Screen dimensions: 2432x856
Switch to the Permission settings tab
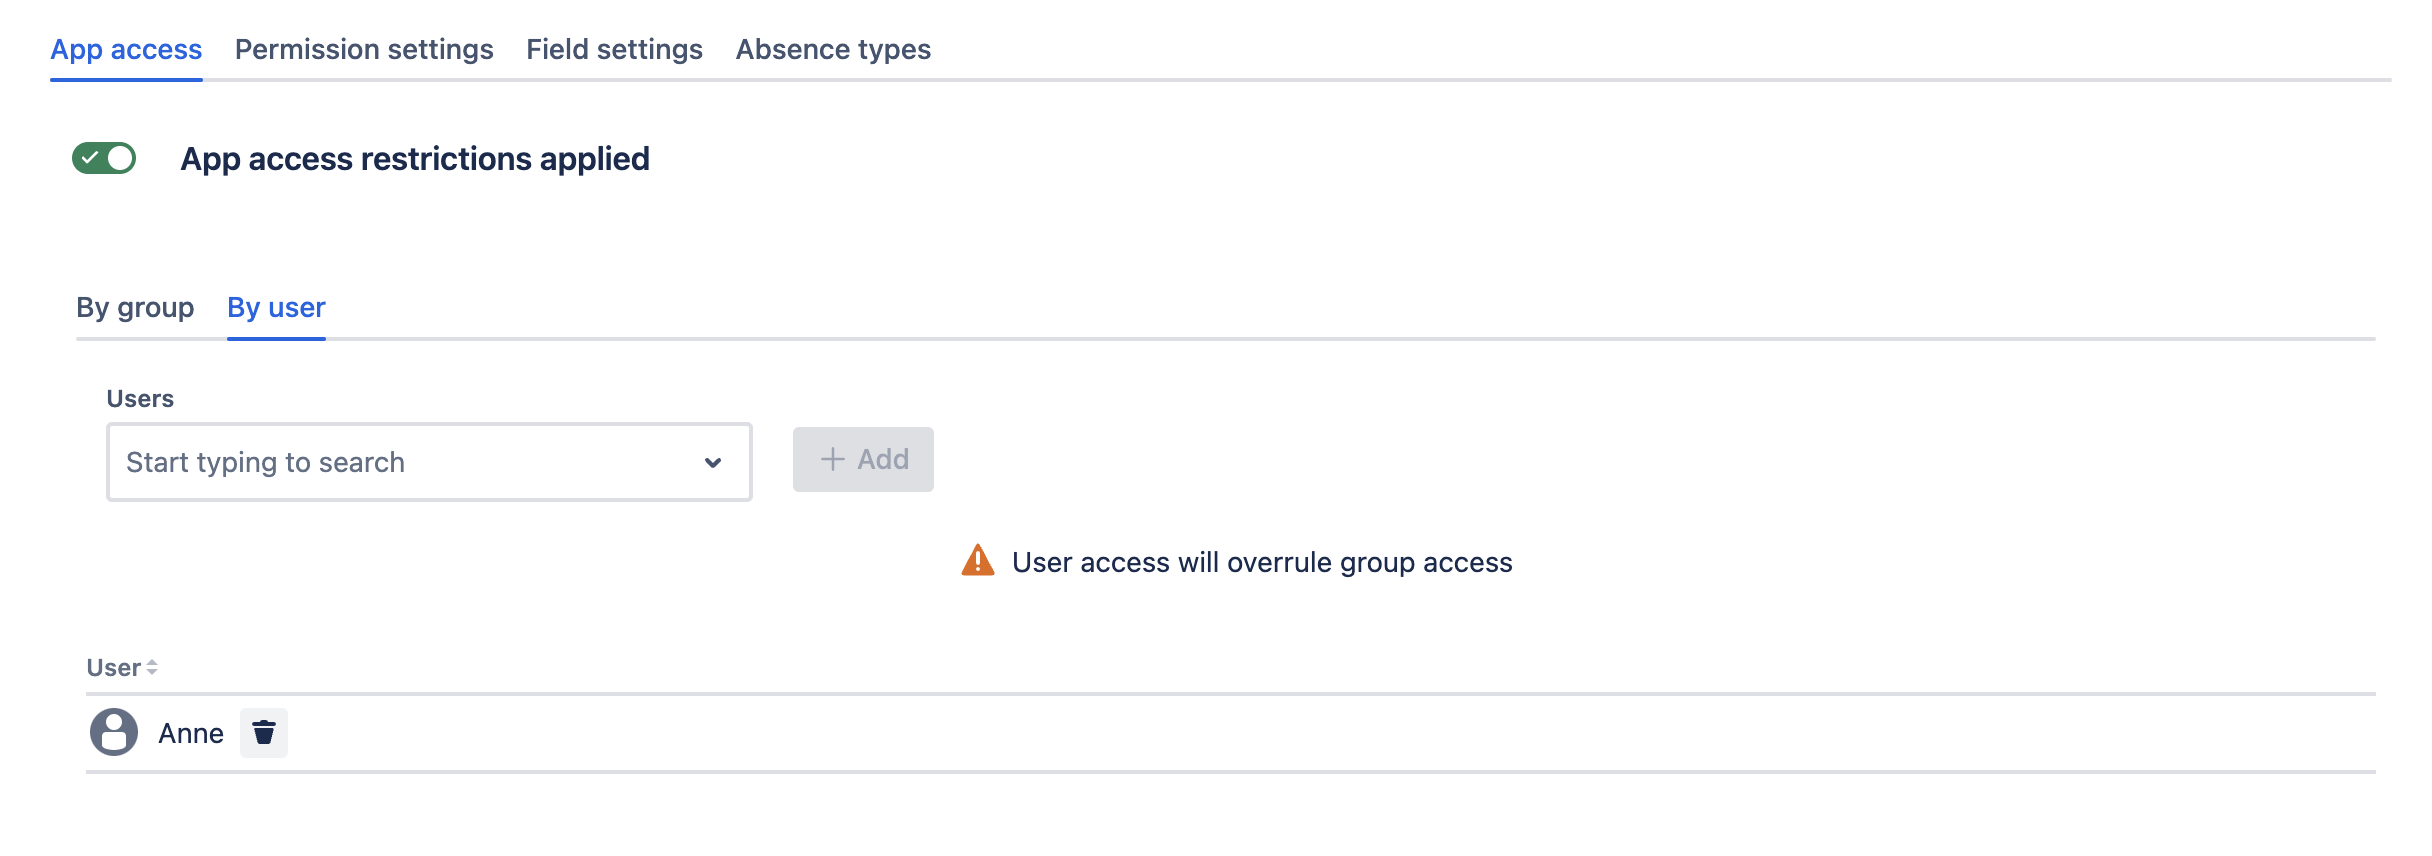click(364, 49)
